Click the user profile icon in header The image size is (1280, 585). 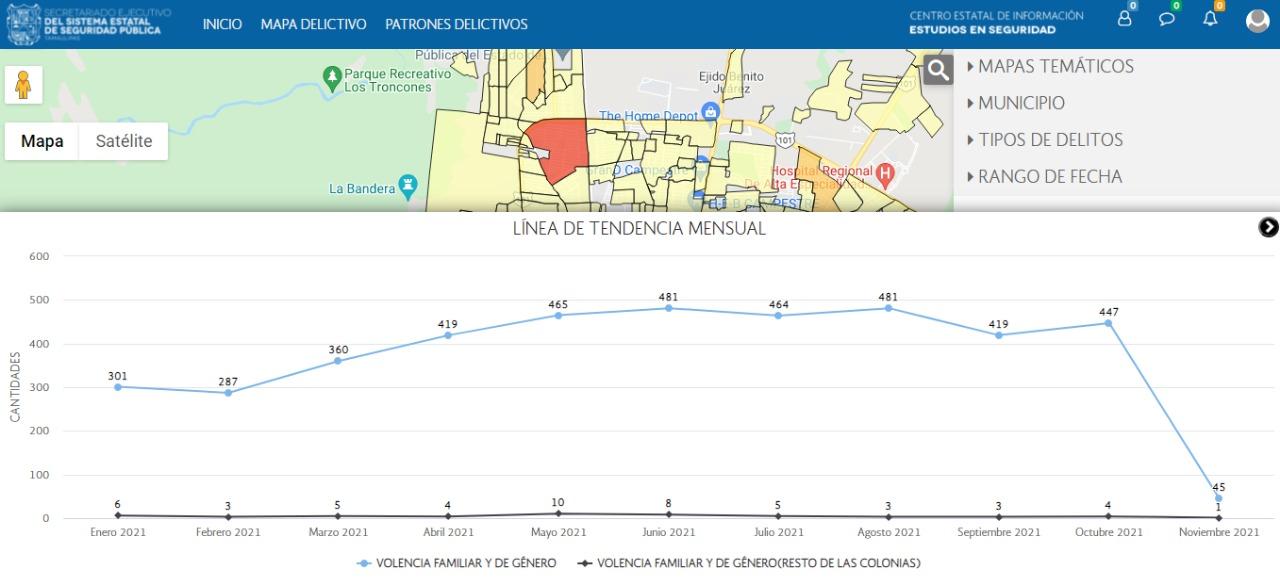click(x=1124, y=20)
